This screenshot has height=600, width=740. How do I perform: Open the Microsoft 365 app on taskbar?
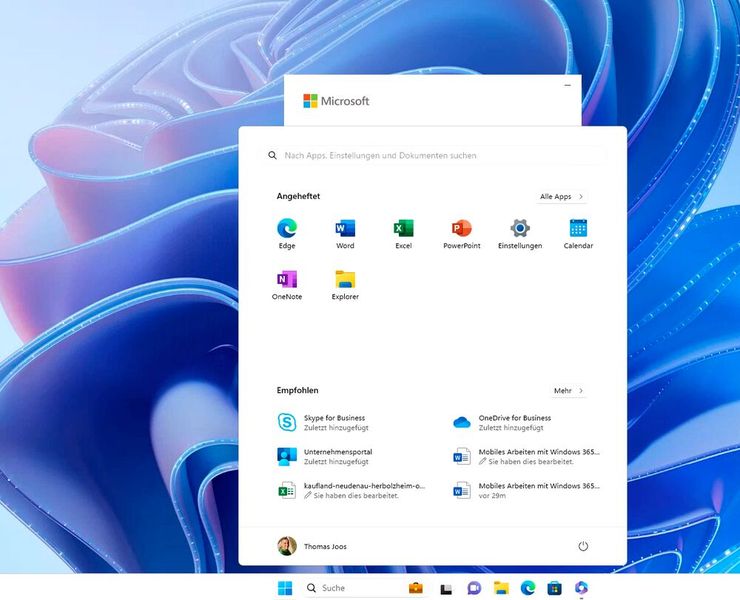[x=581, y=588]
